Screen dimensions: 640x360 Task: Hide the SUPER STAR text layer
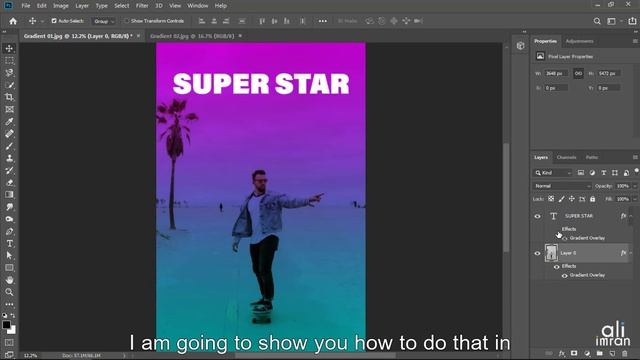click(537, 216)
